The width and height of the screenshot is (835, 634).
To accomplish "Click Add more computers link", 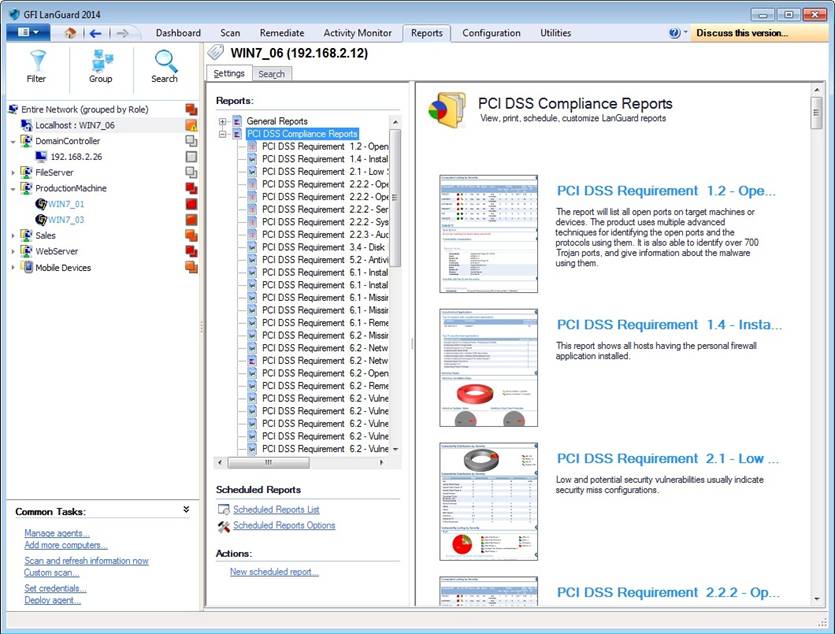I will (66, 545).
